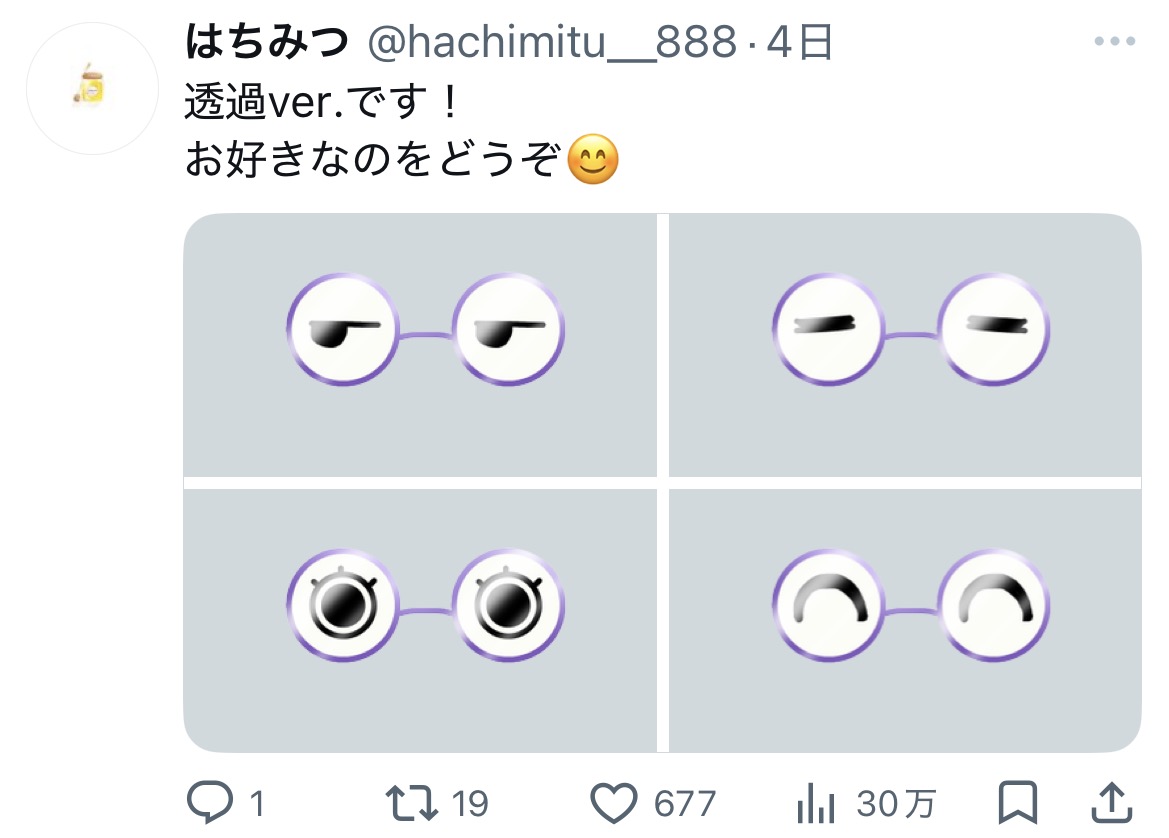This screenshot has height=838, width=1169.
Task: Open the top-left glasses image with half-lidded eyes
Action: point(420,344)
